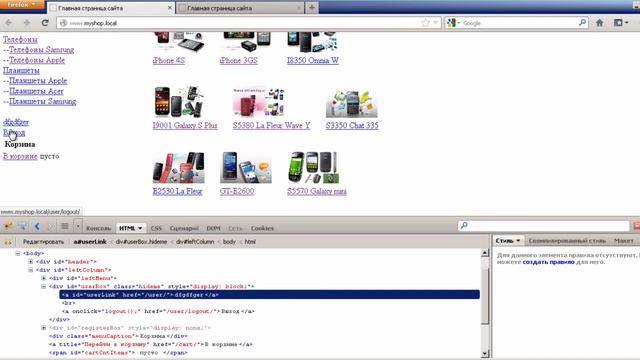Click Firebug panel forward arrow
This screenshot has width=640, height=360.
point(51,226)
